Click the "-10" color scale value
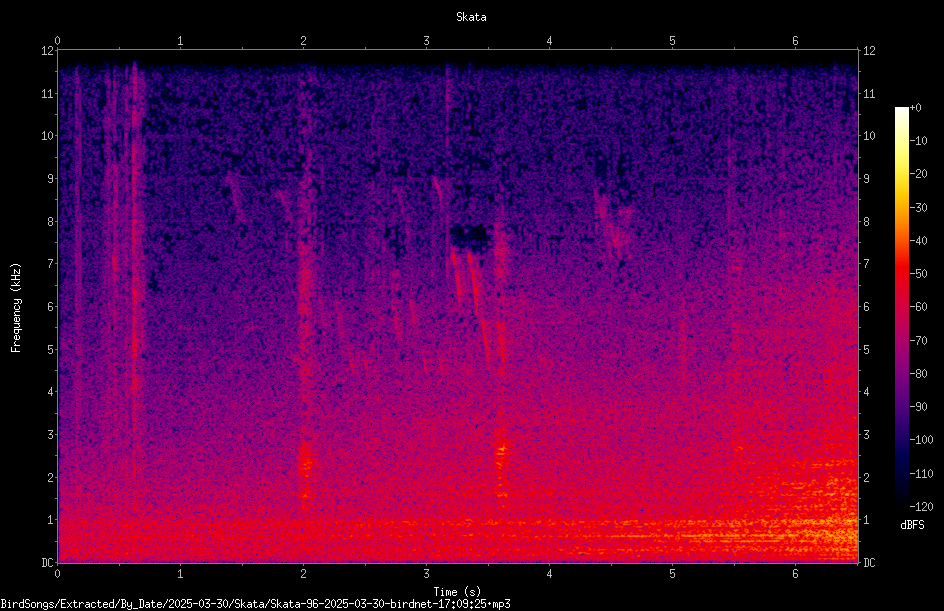The width and height of the screenshot is (944, 611). [x=918, y=141]
